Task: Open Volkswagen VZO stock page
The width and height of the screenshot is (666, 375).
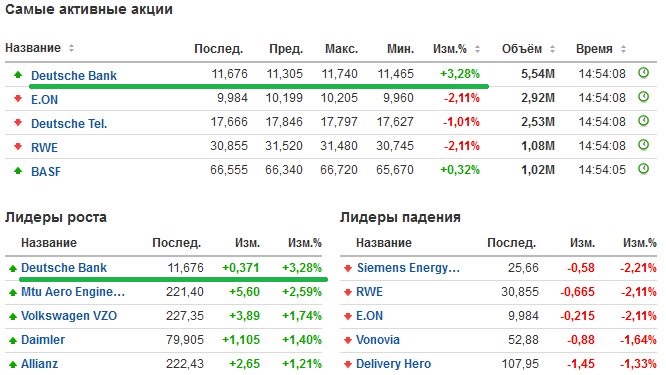Action: pyautogui.click(x=69, y=316)
